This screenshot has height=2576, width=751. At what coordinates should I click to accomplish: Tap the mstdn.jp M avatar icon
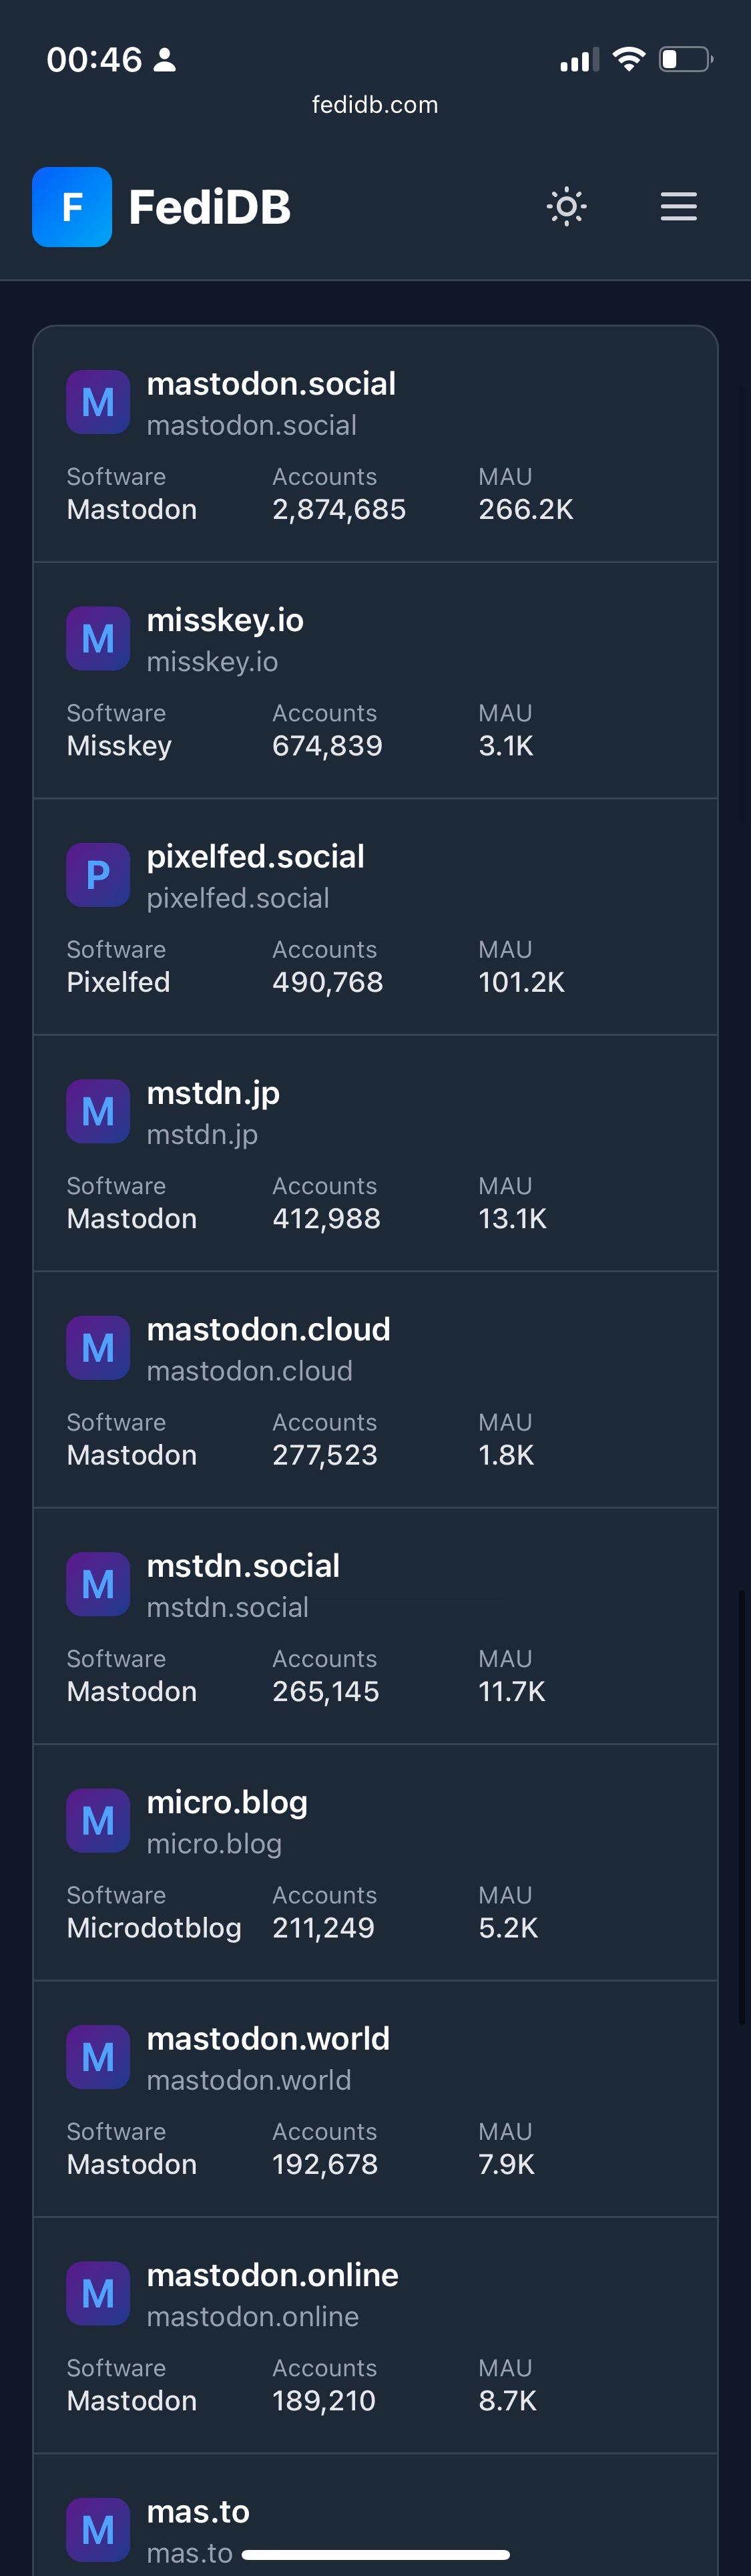click(x=98, y=1112)
